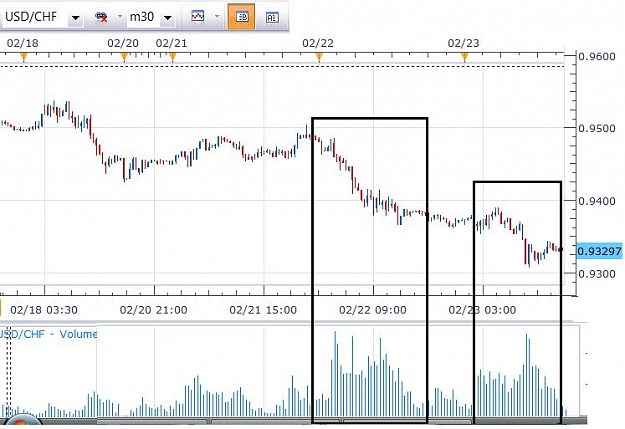The width and height of the screenshot is (625, 429).
Task: Open the m30 timeframe dropdown arrow
Action: pos(168,18)
